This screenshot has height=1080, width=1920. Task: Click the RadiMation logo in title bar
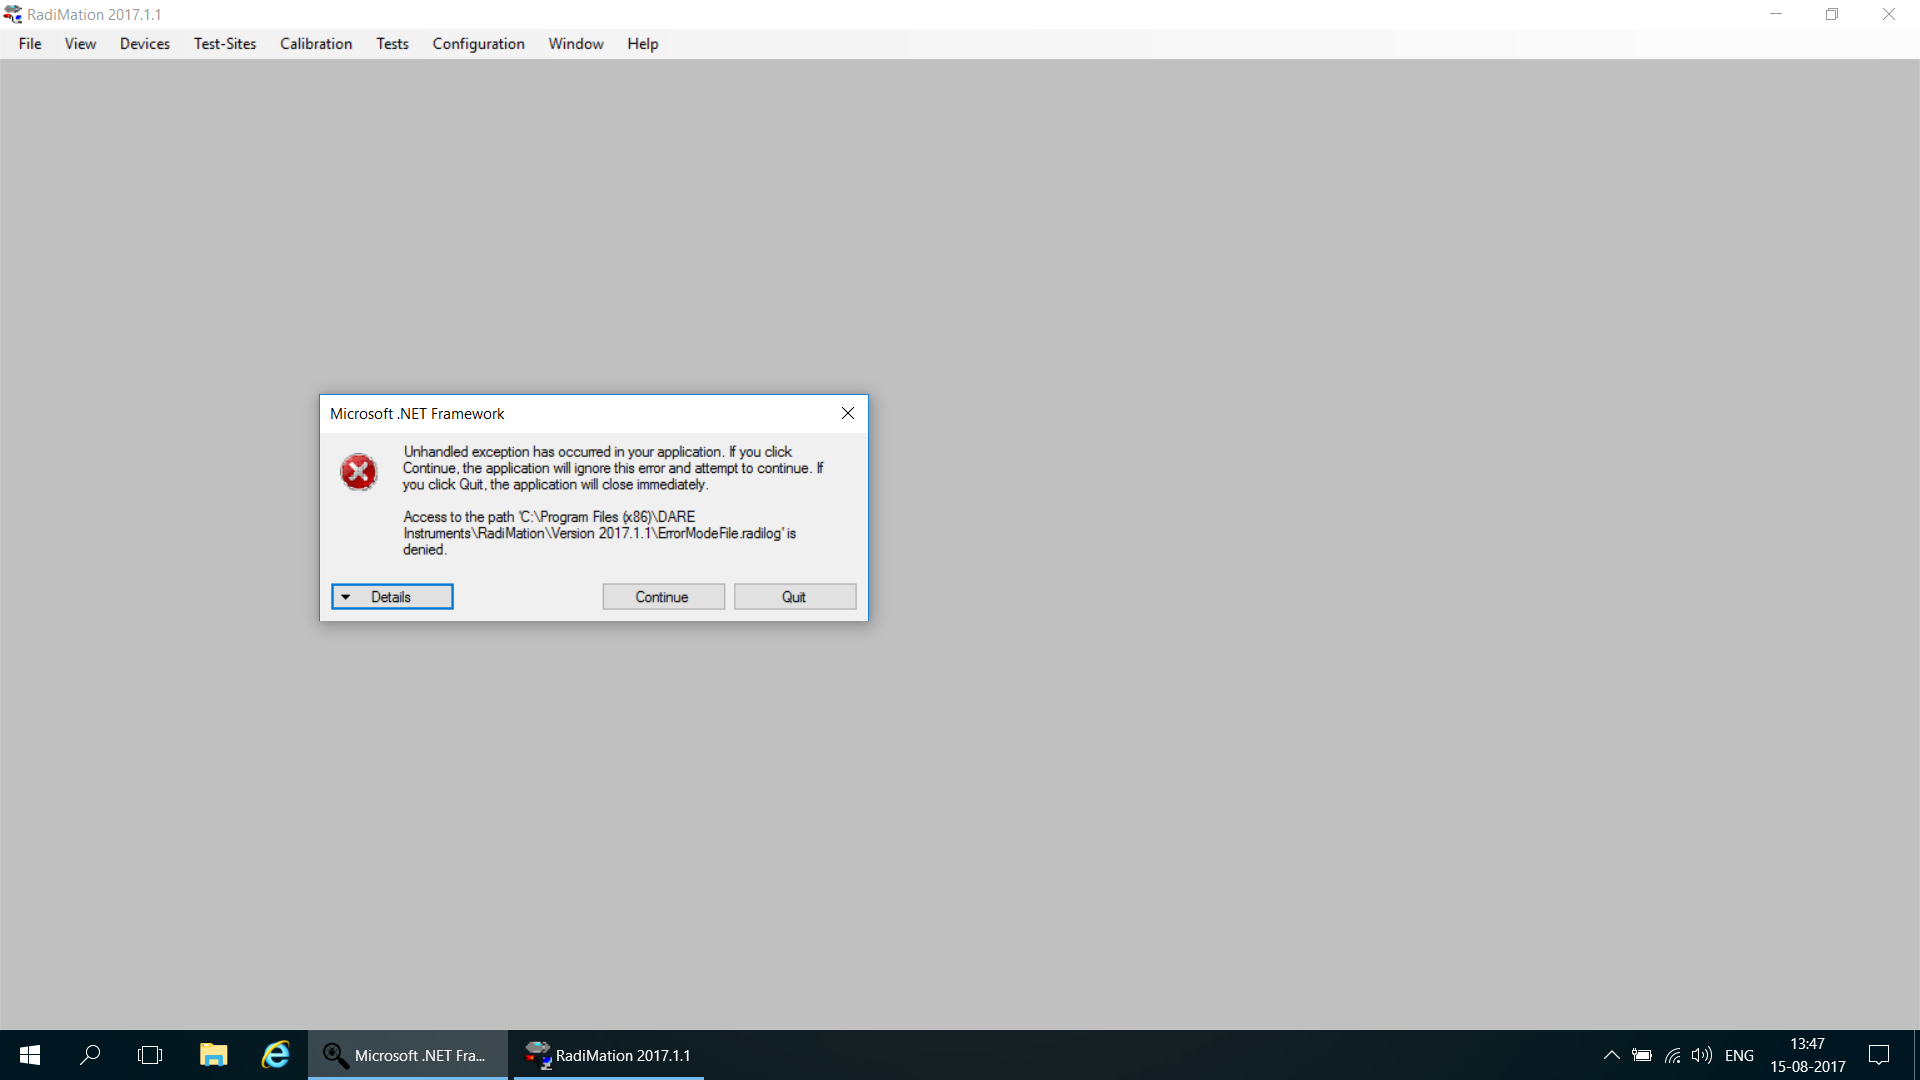12,13
